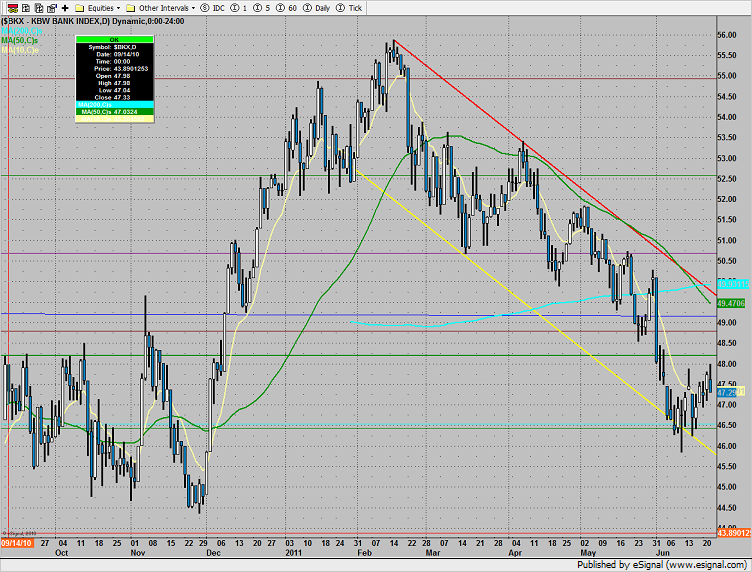Click the Dec month label on time axis
Screen dimensions: 752x572
[x=213, y=553]
